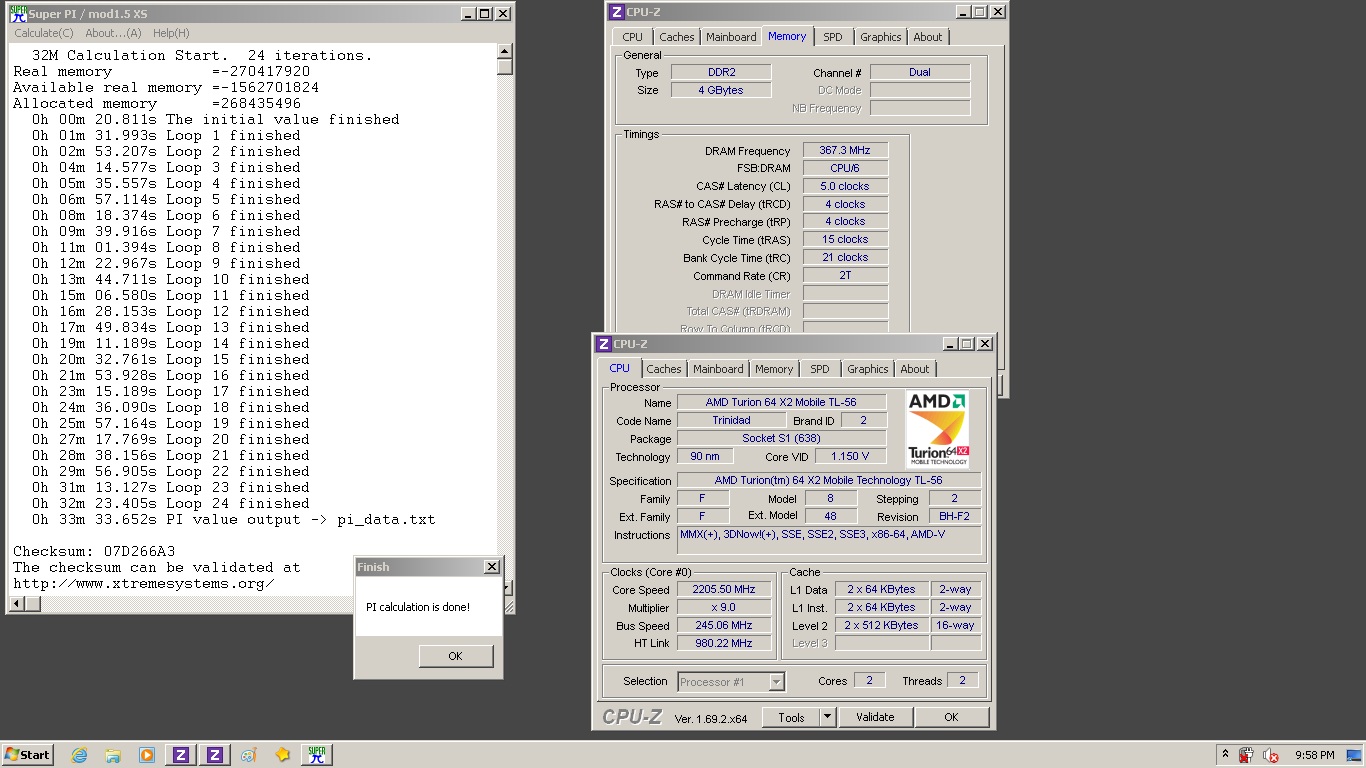Switch to SPD tab in front CPU-Z
Image resolution: width=1366 pixels, height=768 pixels.
tap(820, 369)
